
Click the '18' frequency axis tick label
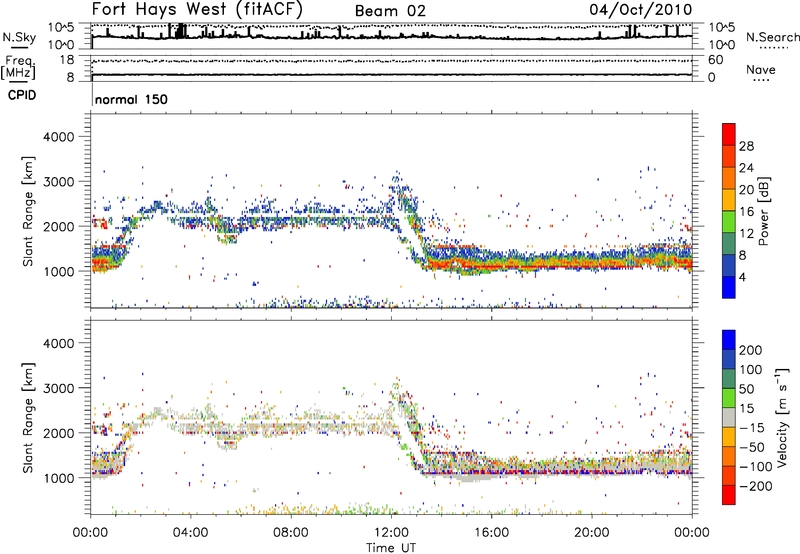[66, 60]
